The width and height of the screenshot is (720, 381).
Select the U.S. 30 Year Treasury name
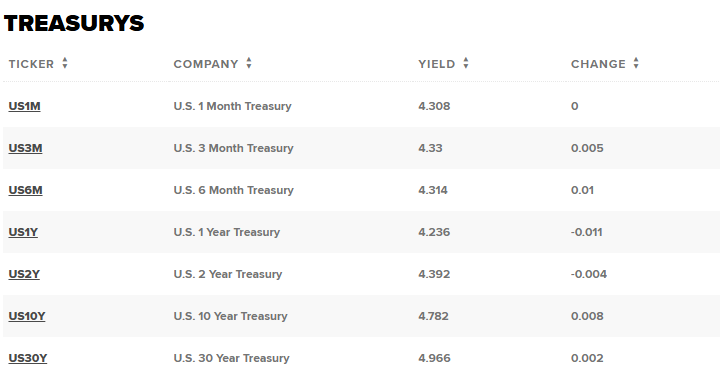tap(231, 358)
